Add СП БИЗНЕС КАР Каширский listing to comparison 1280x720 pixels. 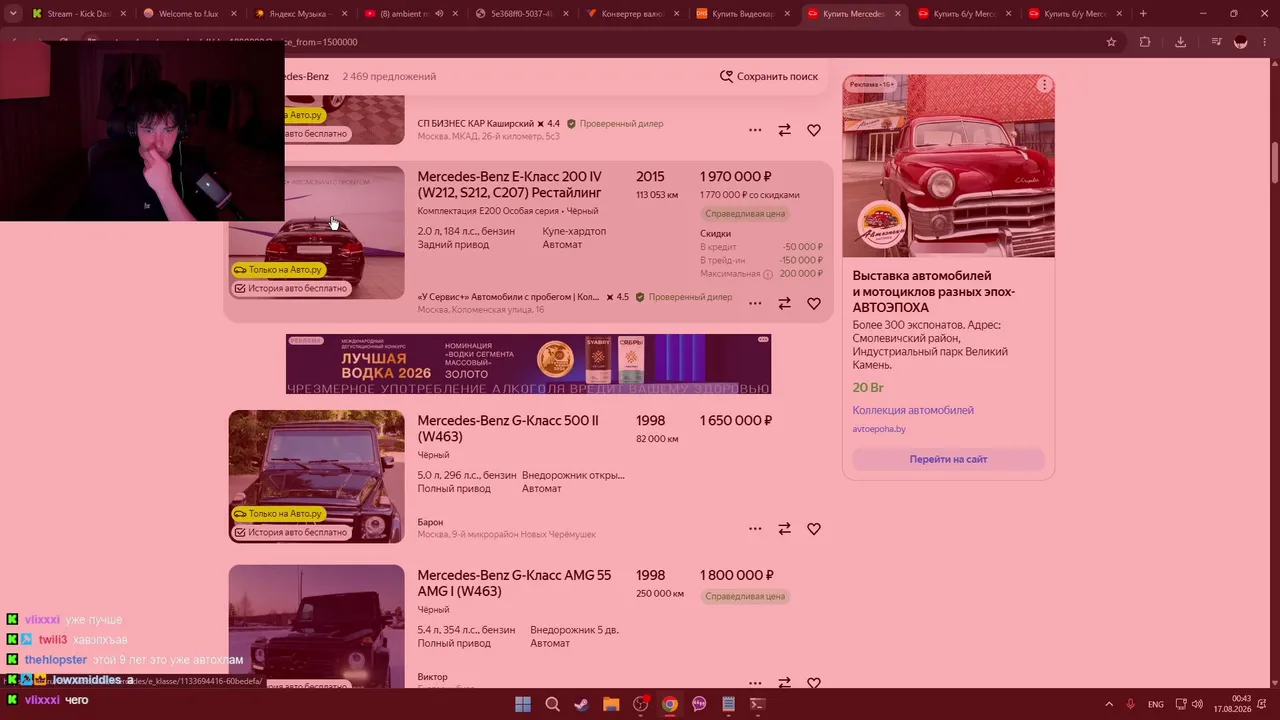tap(785, 130)
